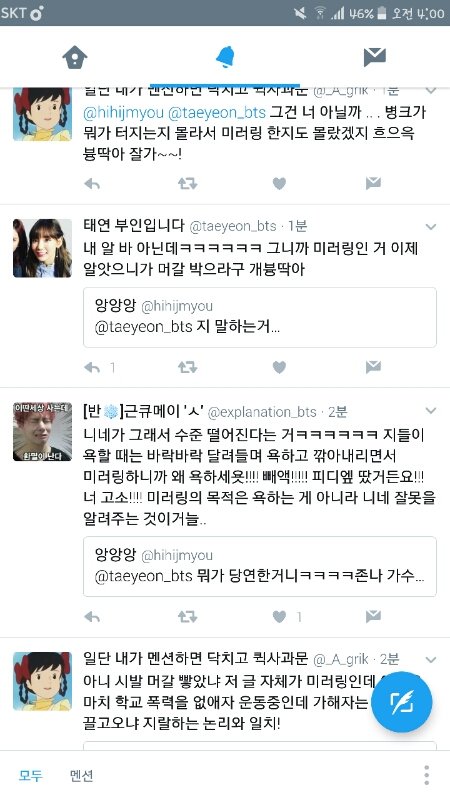This screenshot has height=800, width=450.
Task: Retweet the 근큐메이 tweet
Action: coord(187,617)
